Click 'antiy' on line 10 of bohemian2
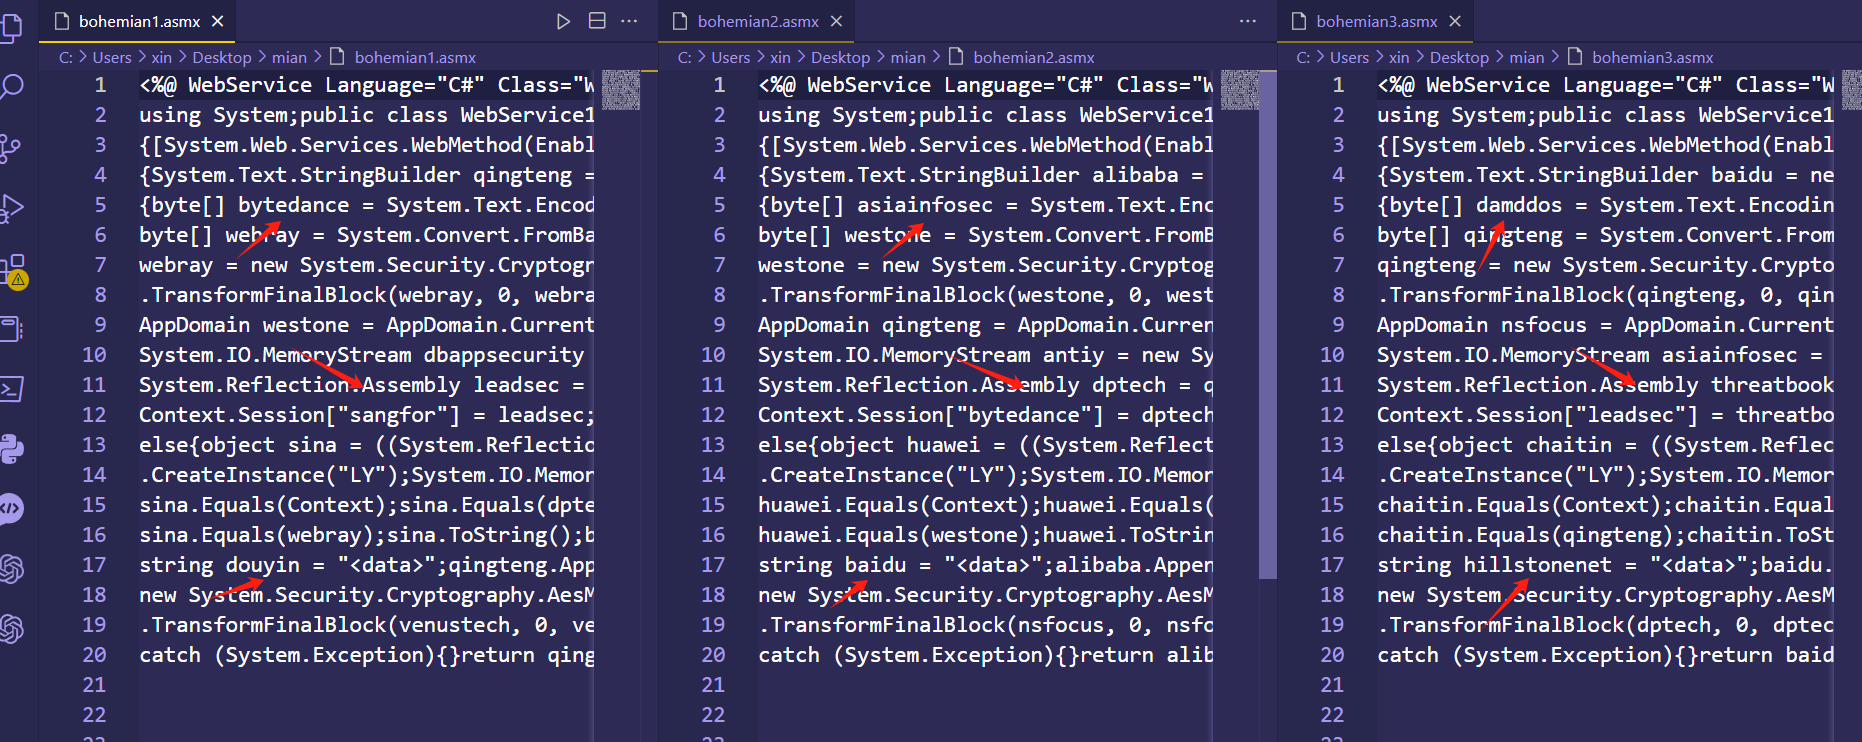Screen dimensions: 1862x742 (1073, 355)
